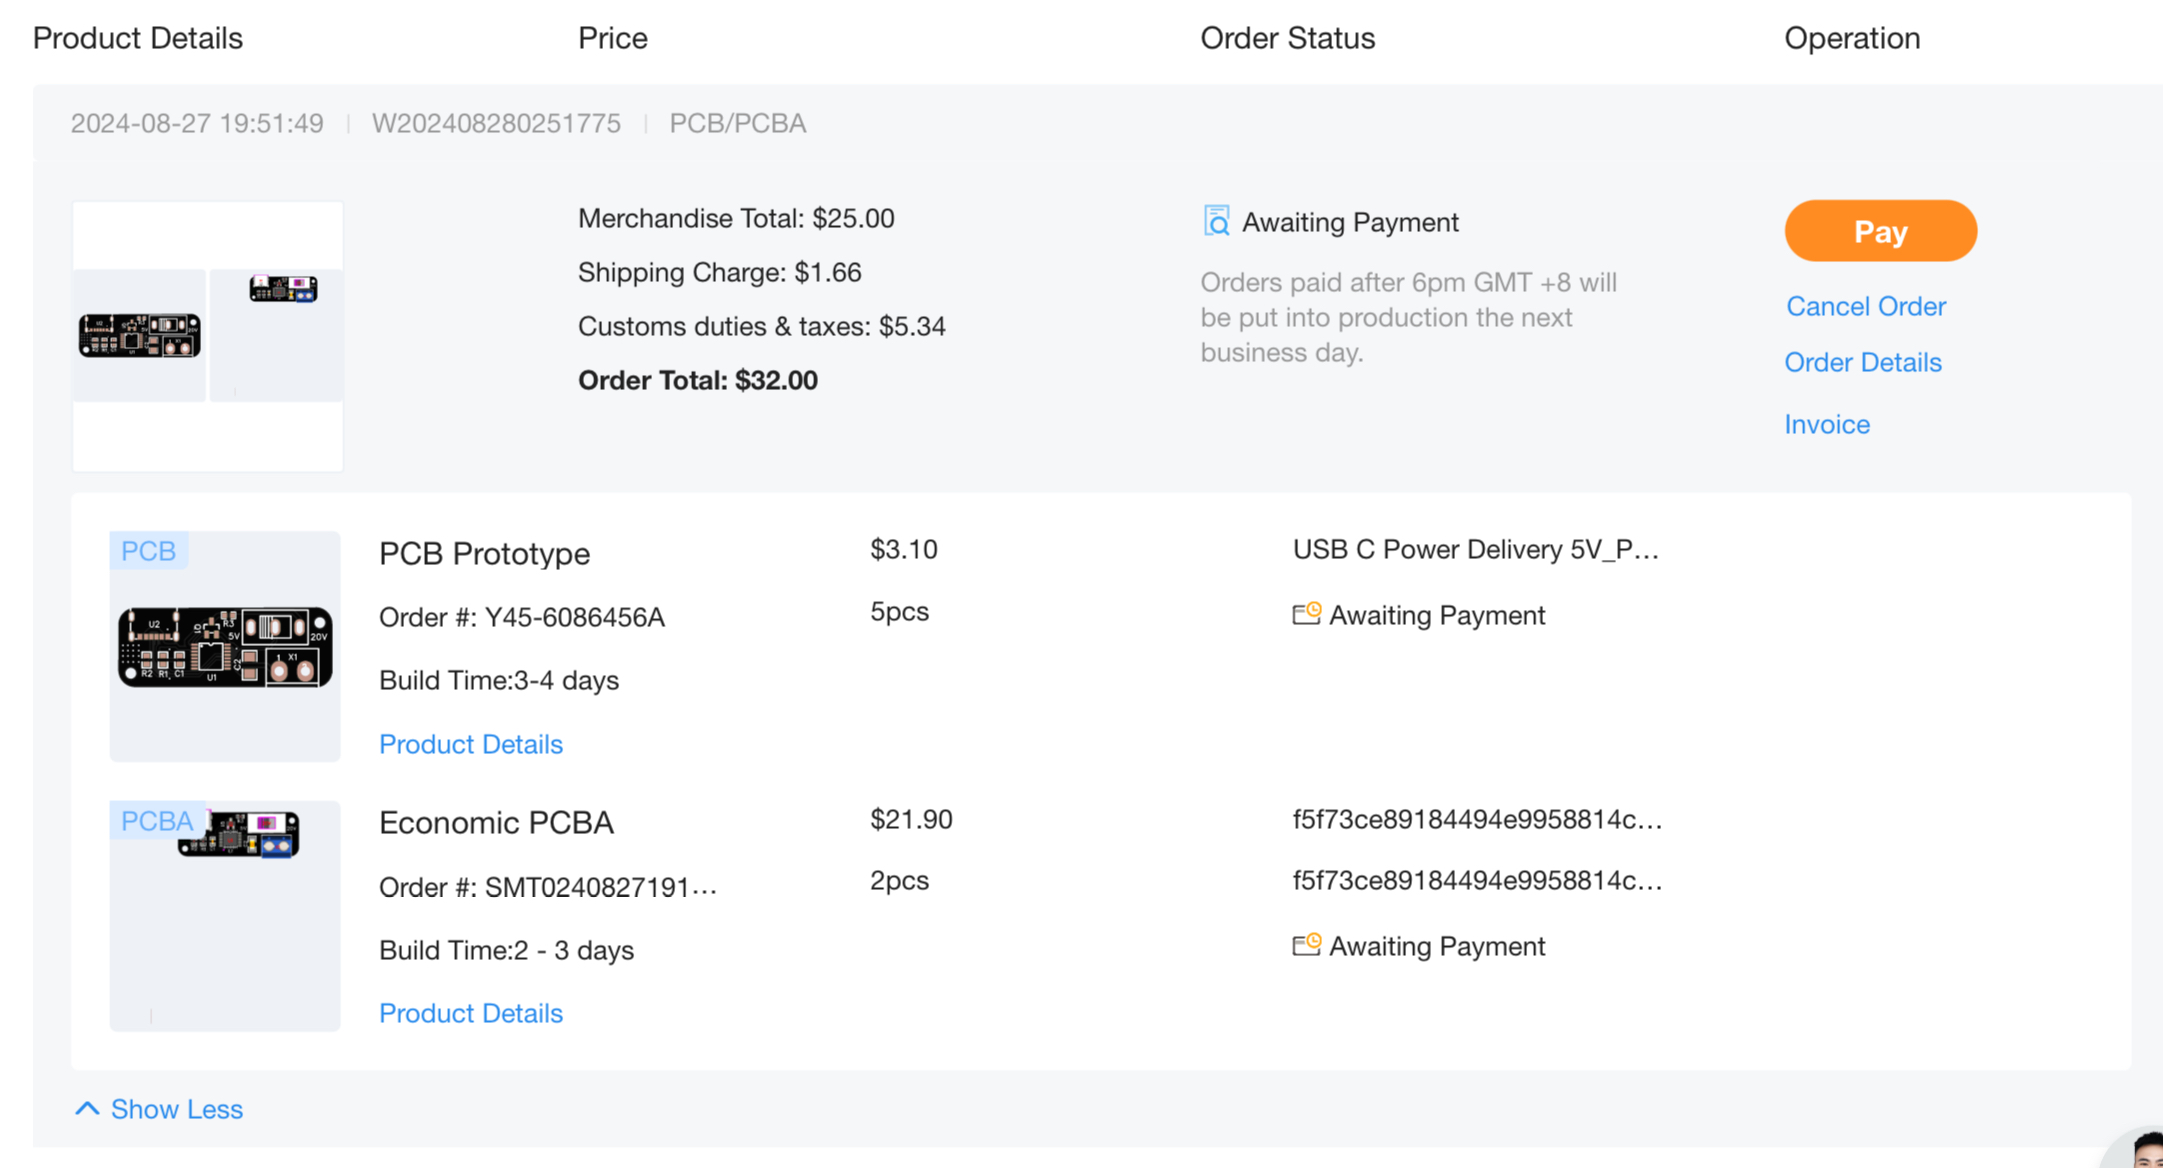Open Product Details for PCB Prototype
Viewport: 2163px width, 1168px height.
[x=470, y=744]
